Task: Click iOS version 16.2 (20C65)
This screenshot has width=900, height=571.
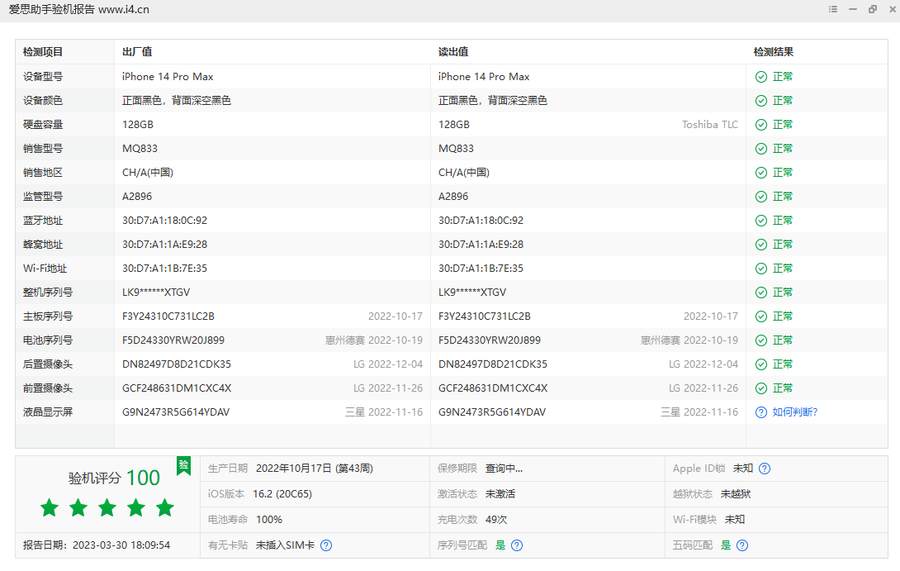Action: [282, 494]
